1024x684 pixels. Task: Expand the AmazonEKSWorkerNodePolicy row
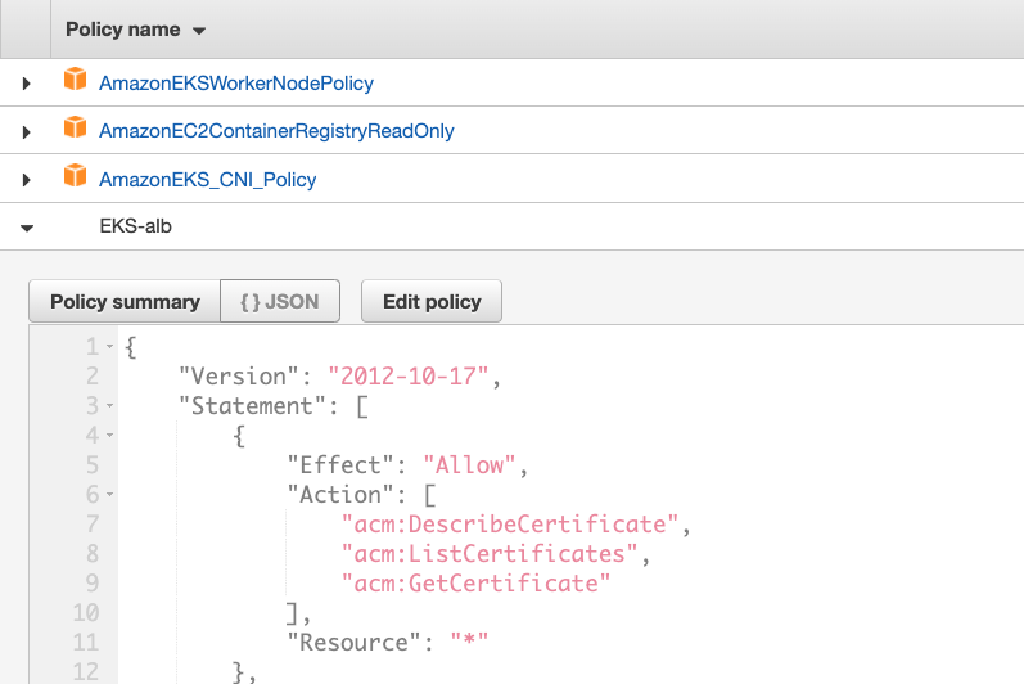27,83
